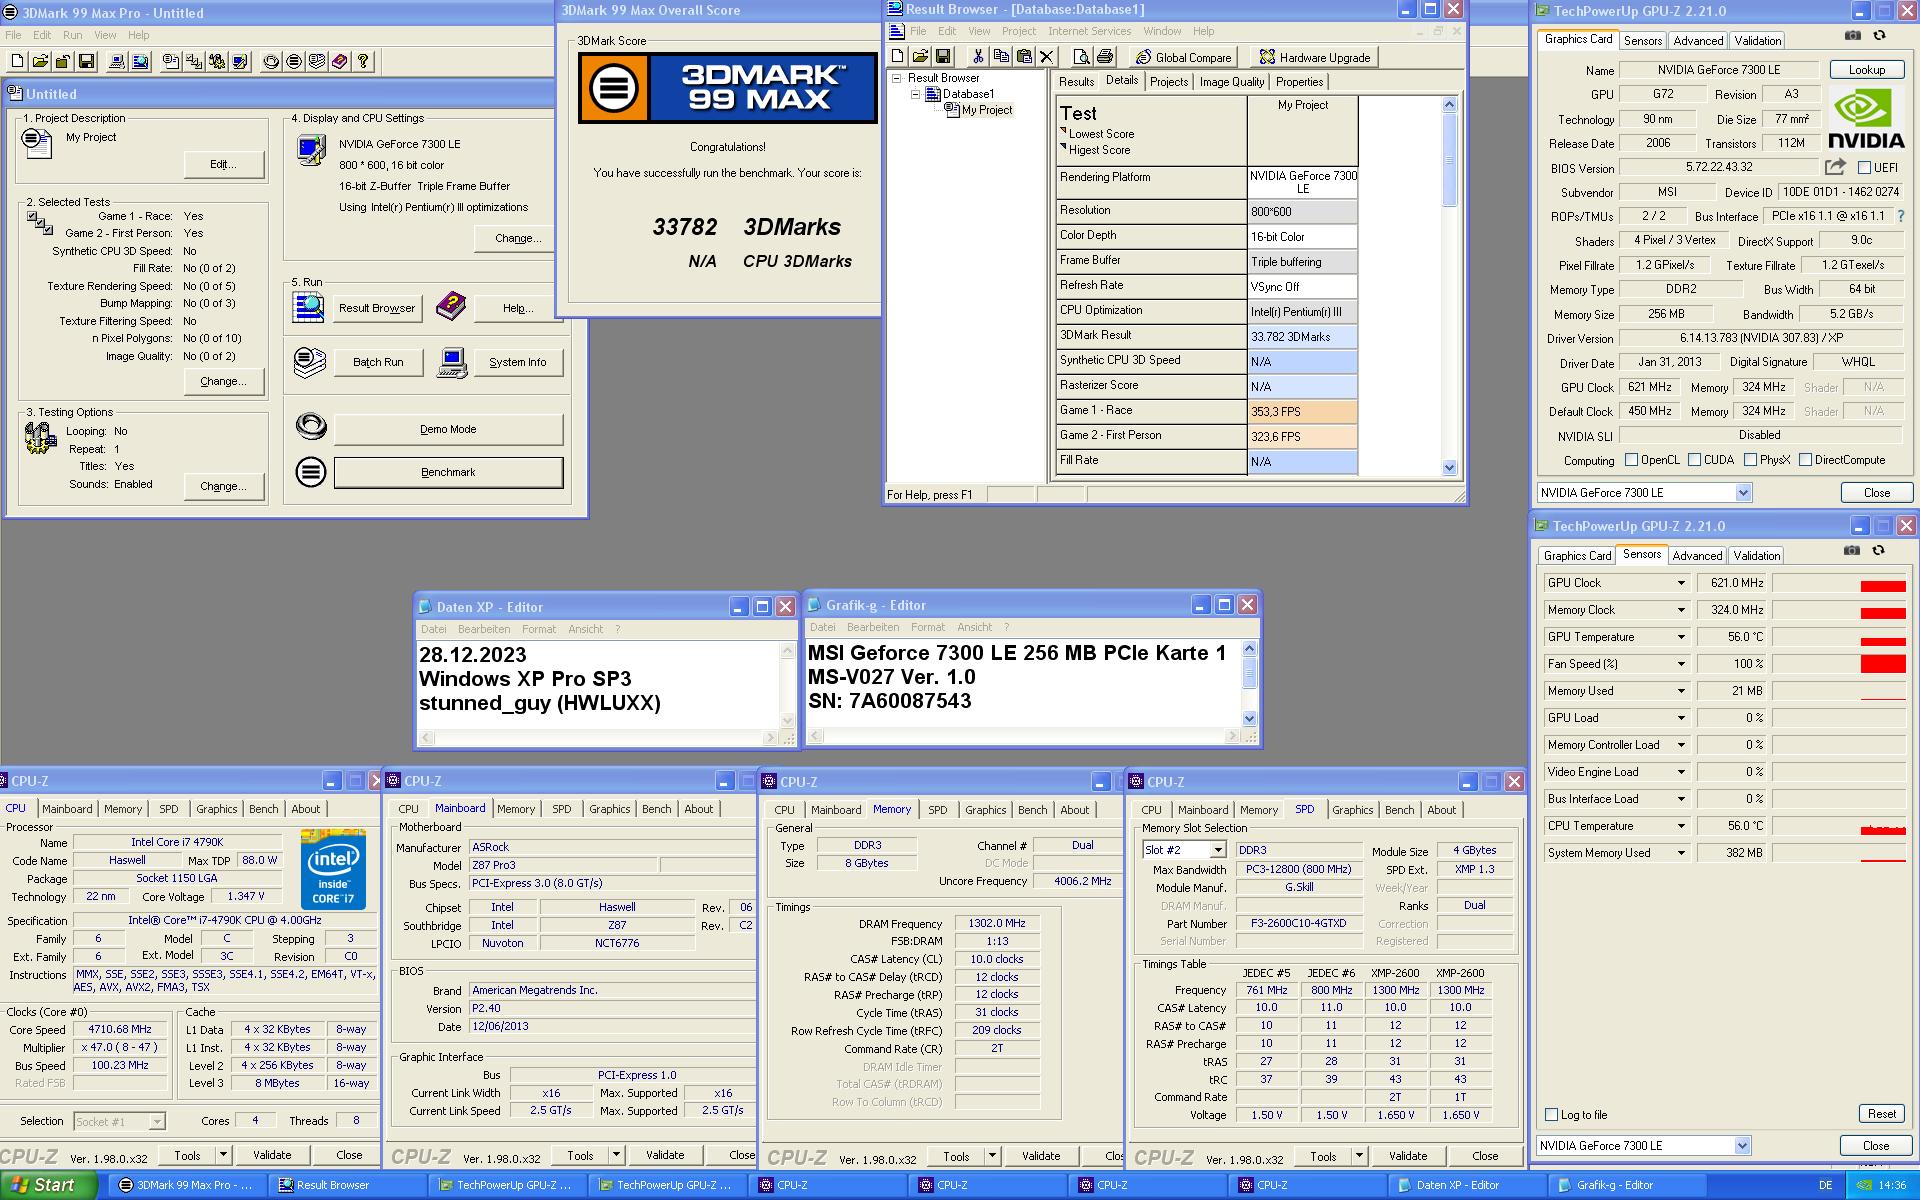The height and width of the screenshot is (1200, 1920).
Task: Switch to Advanced tab in top GPU-Z
Action: (x=1698, y=41)
